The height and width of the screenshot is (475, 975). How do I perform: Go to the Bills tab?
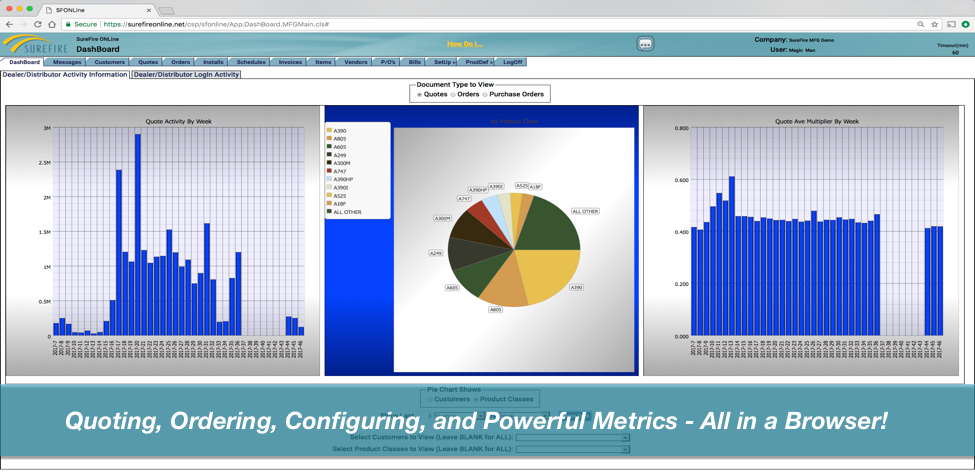414,62
